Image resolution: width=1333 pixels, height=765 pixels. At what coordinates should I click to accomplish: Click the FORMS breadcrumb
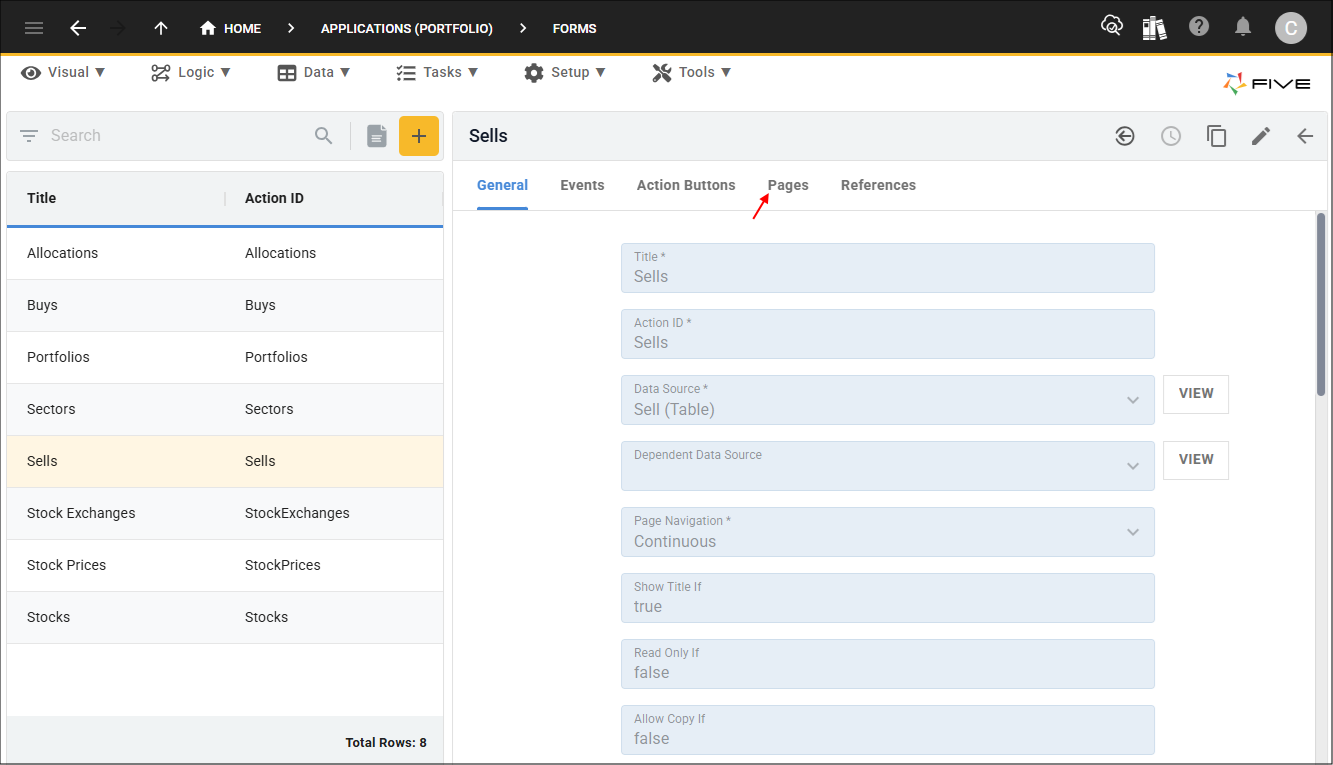(x=574, y=29)
